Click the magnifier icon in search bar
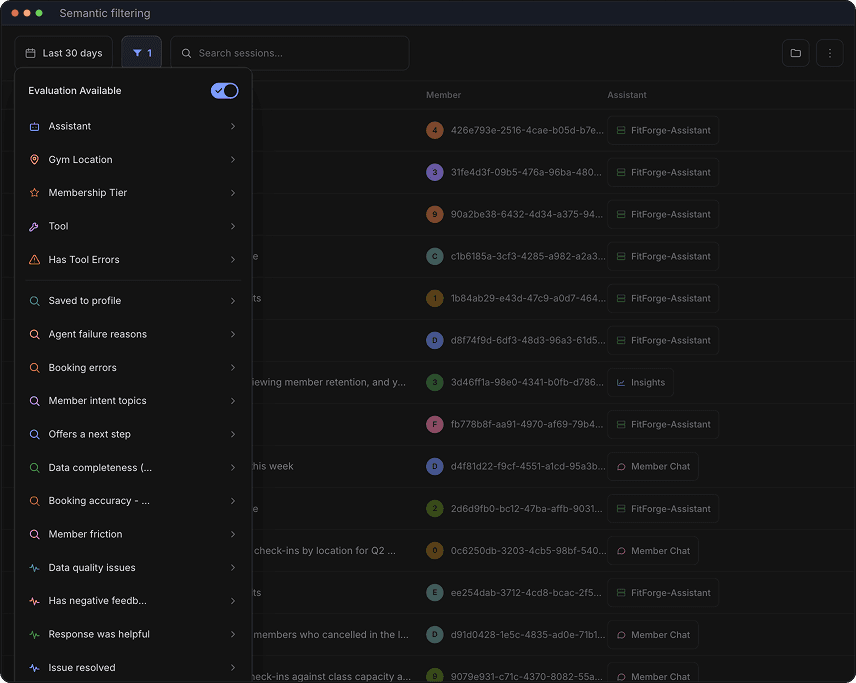Image resolution: width=856 pixels, height=683 pixels. pos(186,53)
